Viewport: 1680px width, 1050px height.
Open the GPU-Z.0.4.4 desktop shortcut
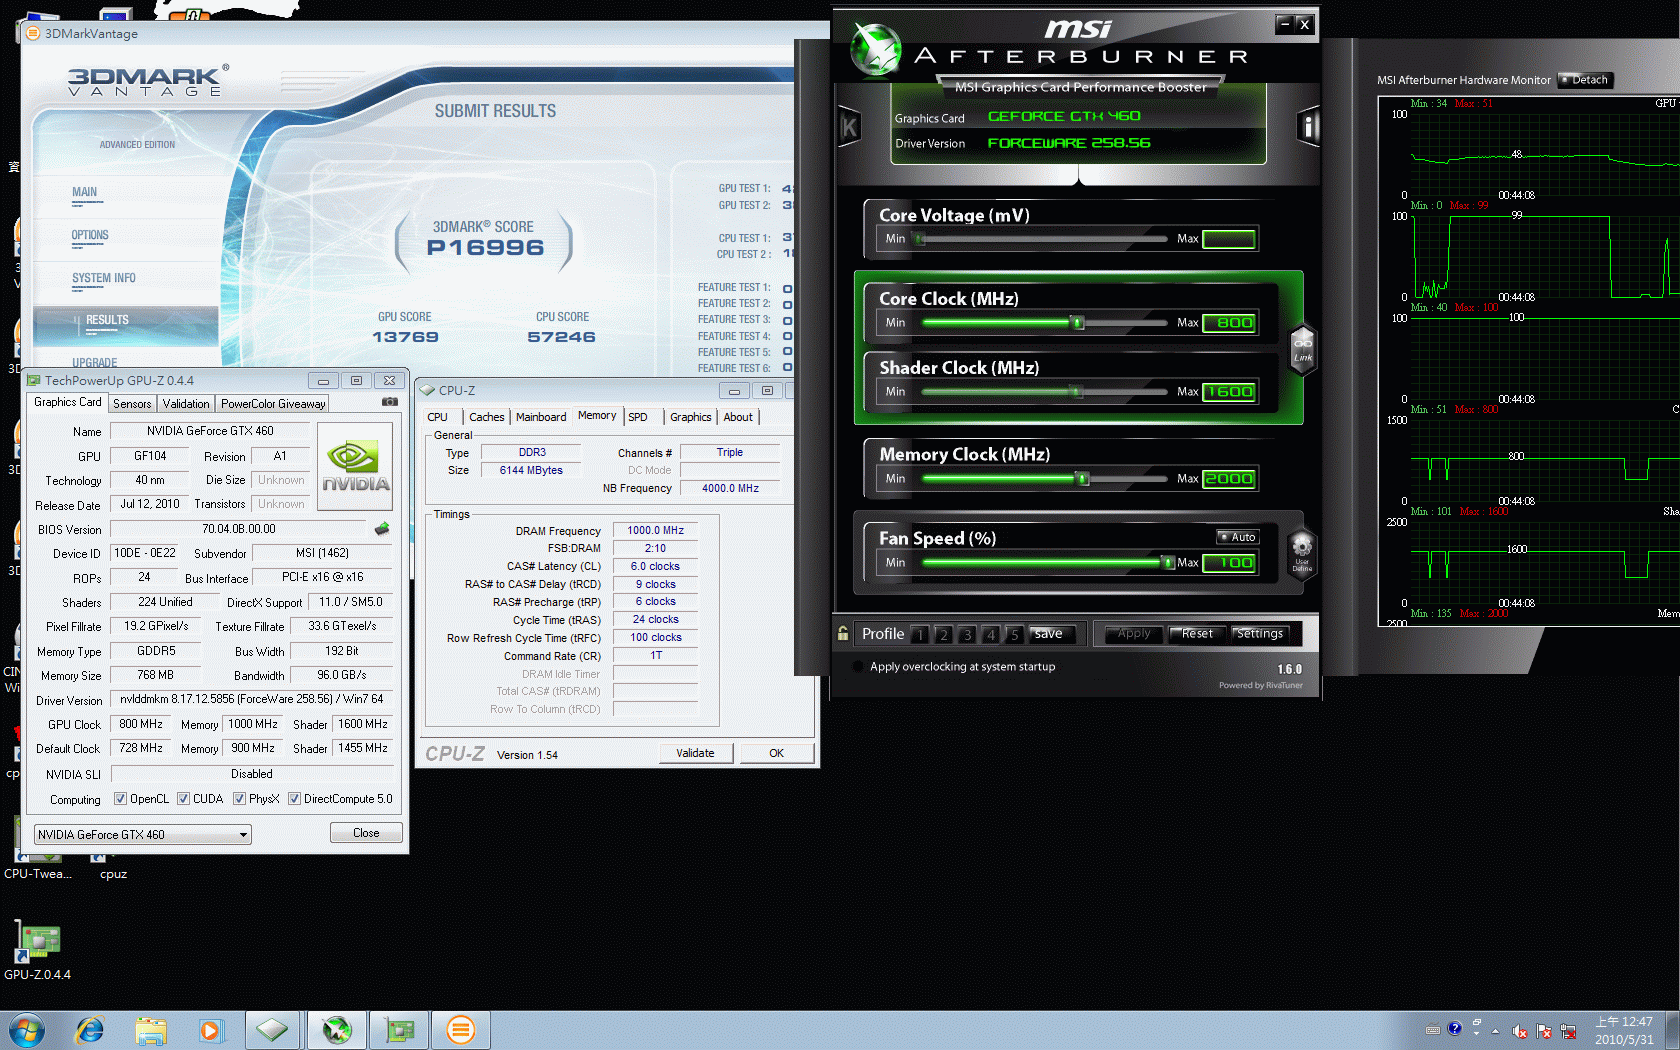[38, 950]
